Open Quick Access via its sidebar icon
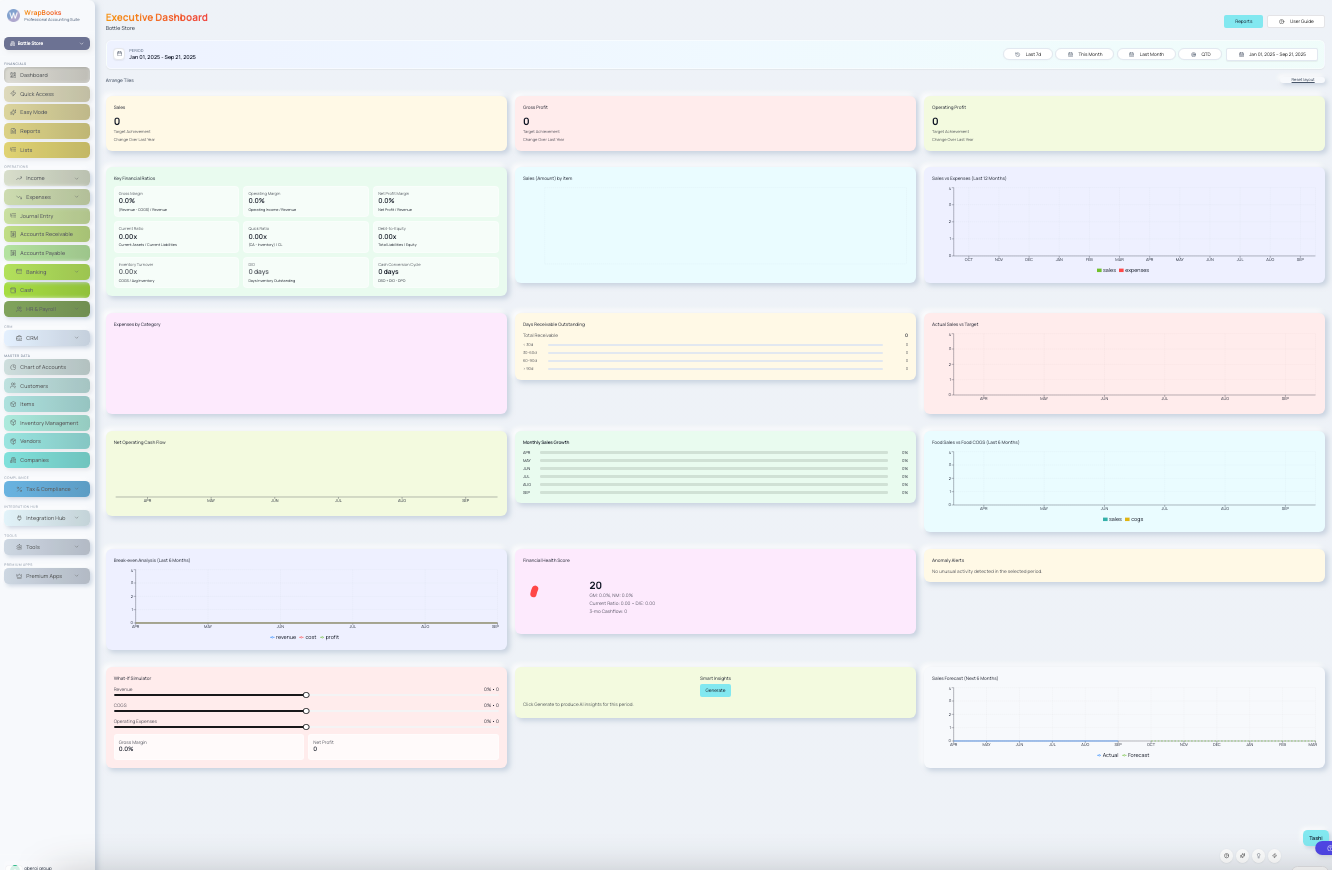This screenshot has width=1332, height=870. [x=13, y=94]
